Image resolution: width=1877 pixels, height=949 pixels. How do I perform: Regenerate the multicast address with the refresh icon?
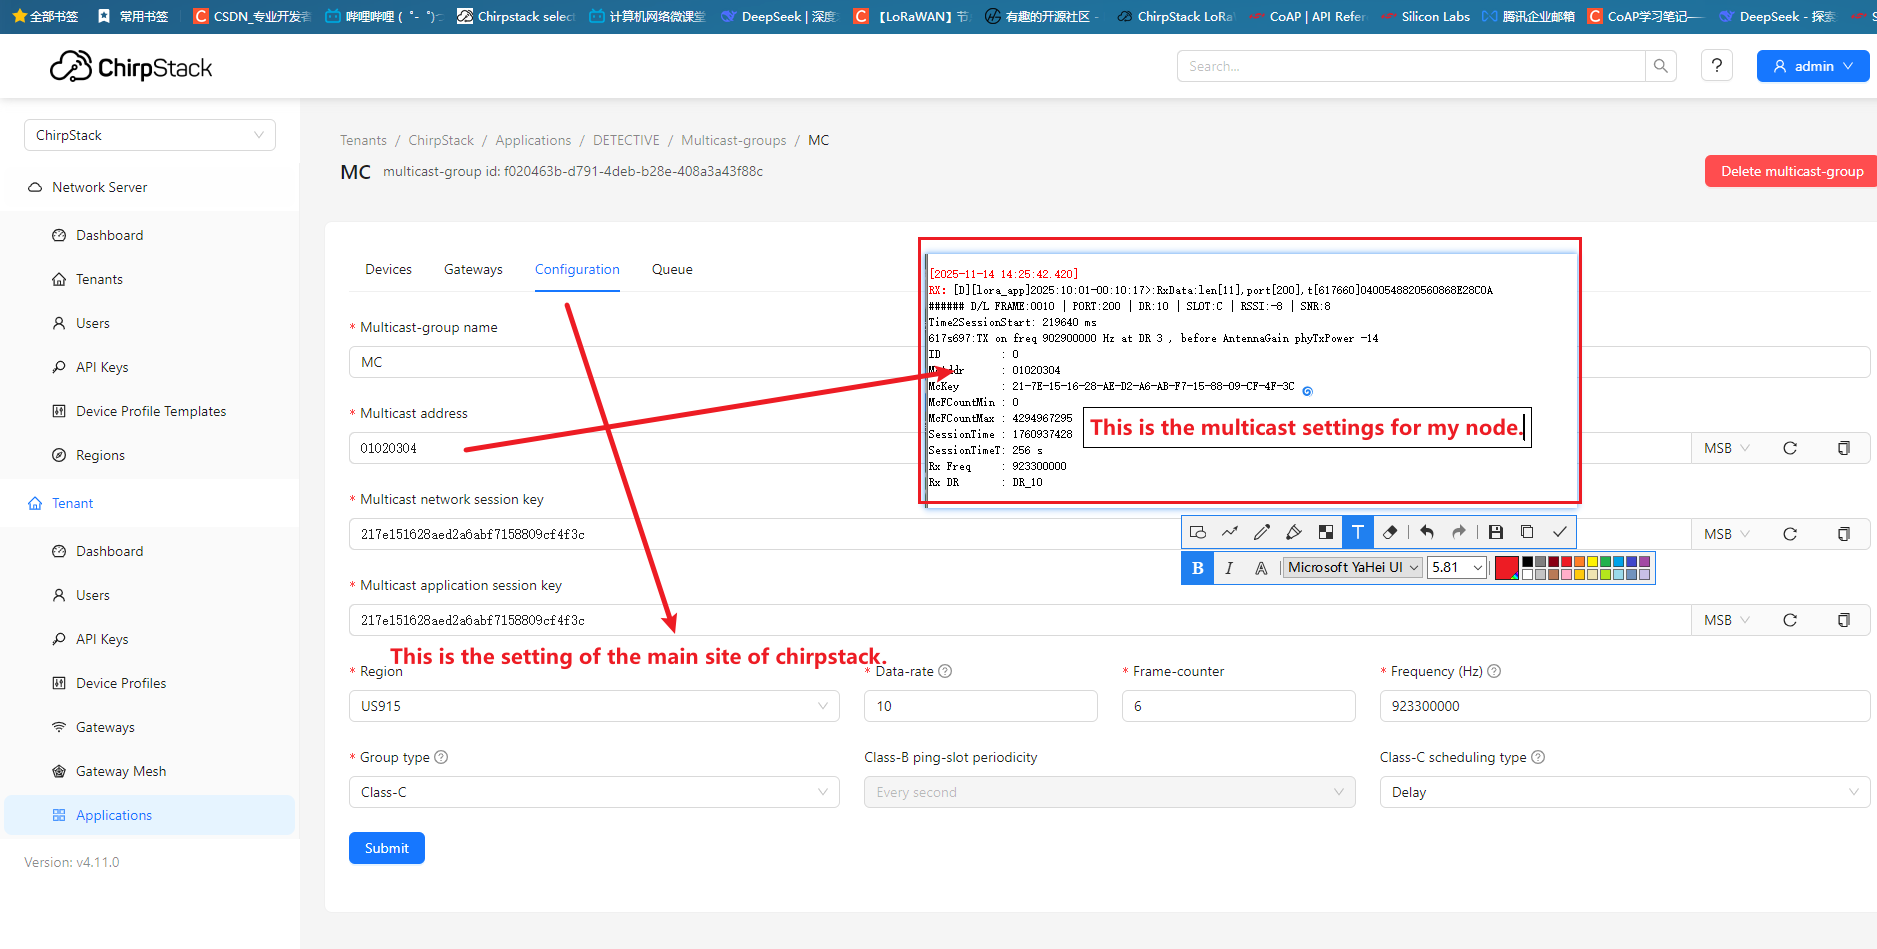(x=1790, y=448)
